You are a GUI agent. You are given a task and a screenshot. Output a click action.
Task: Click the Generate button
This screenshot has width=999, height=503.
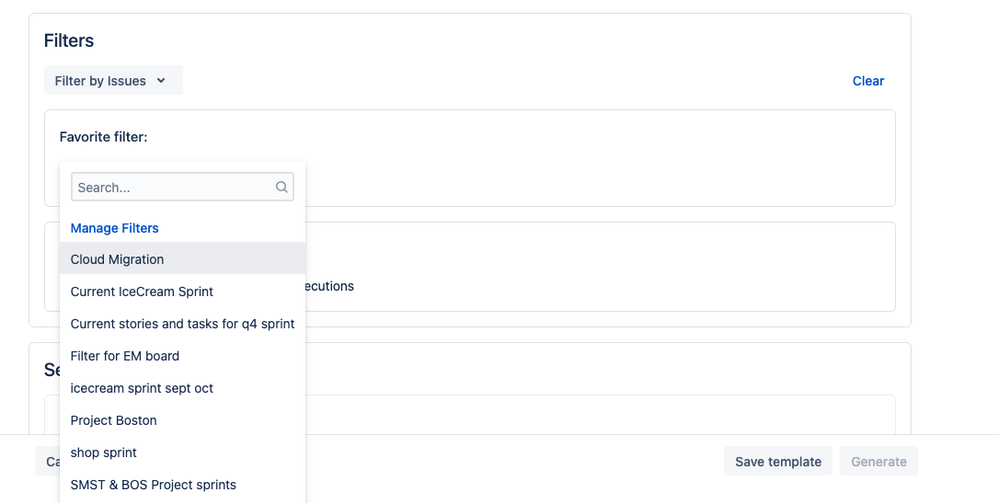click(x=879, y=461)
